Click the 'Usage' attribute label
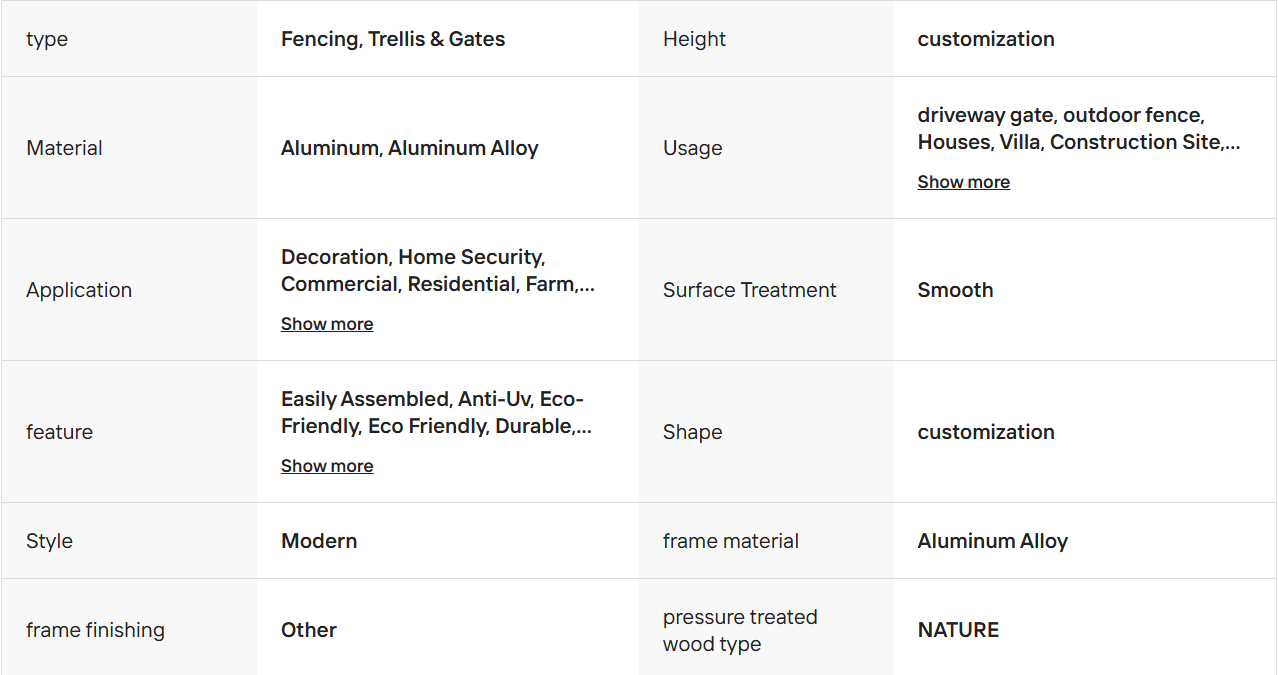The width and height of the screenshot is (1278, 675). pos(692,148)
